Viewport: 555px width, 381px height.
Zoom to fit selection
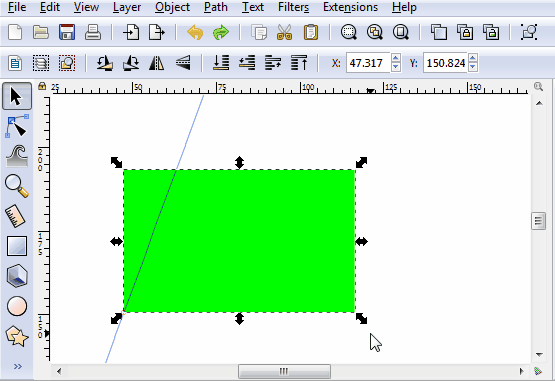[x=349, y=33]
